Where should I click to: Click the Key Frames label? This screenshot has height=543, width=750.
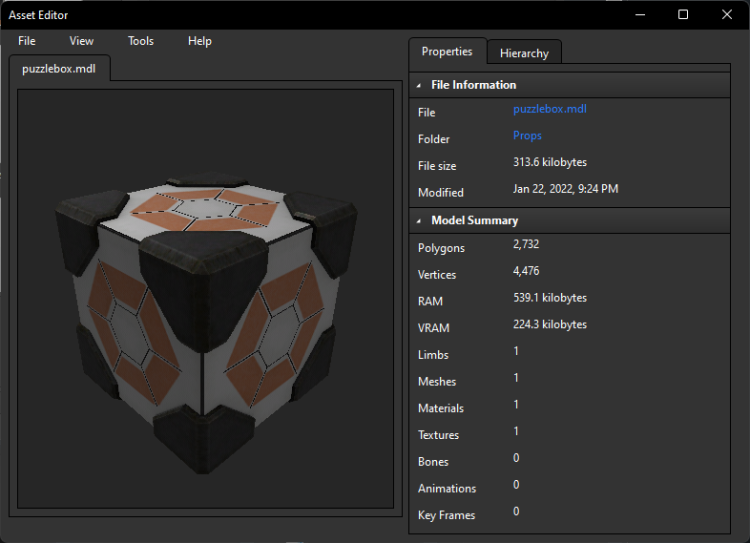[446, 515]
